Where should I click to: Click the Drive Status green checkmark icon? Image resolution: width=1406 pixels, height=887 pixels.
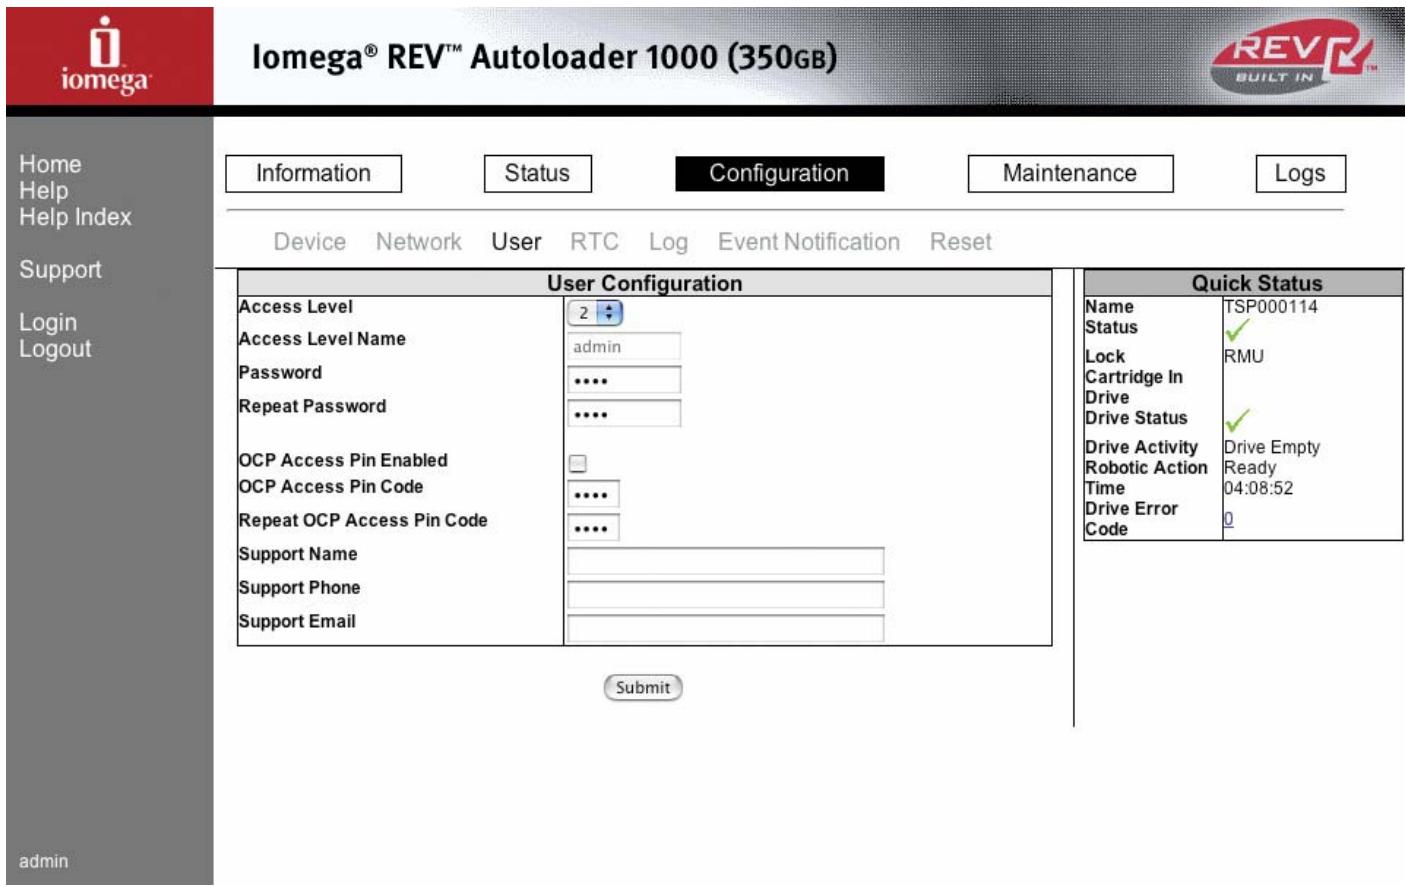(1237, 420)
